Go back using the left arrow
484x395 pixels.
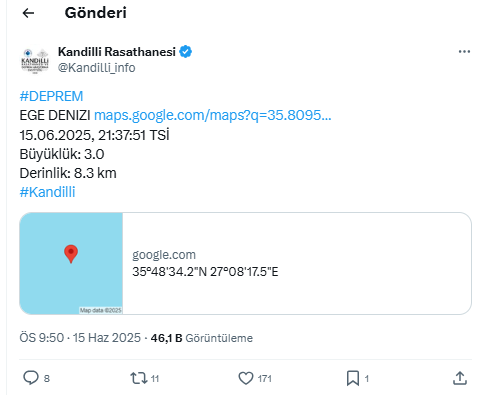click(x=28, y=13)
